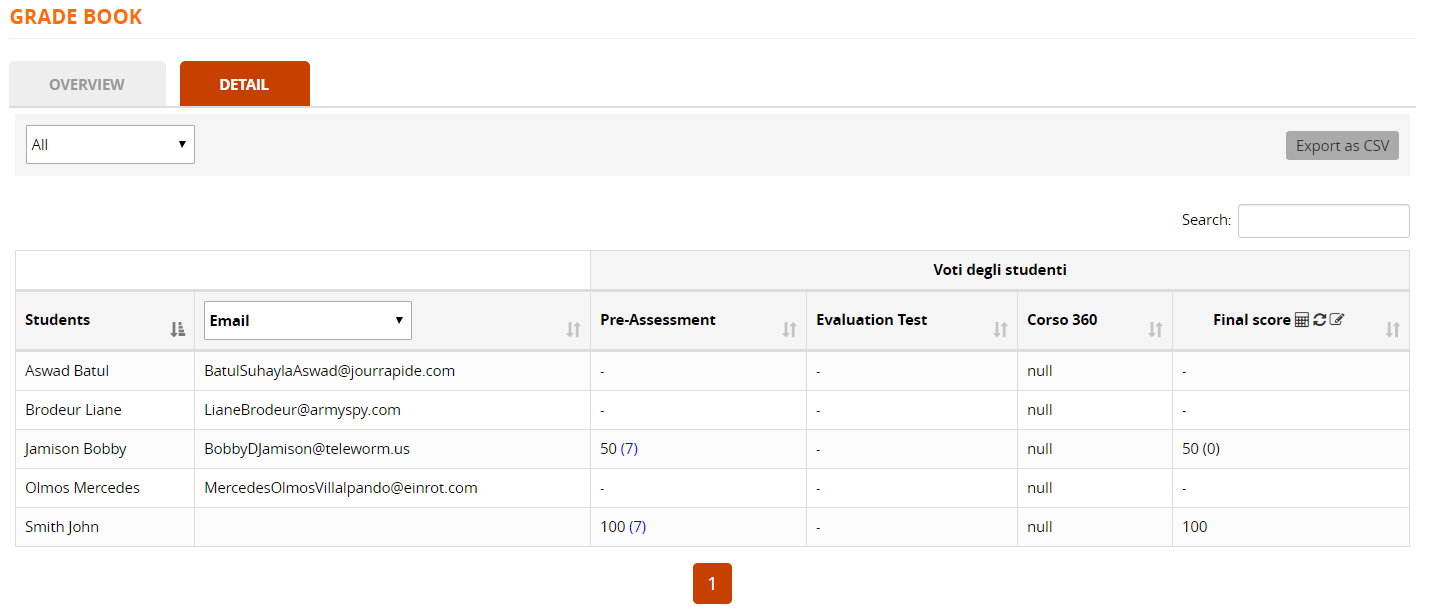Sort the Evaluation Test column
Image resolution: width=1429 pixels, height=615 pixels.
point(1001,327)
